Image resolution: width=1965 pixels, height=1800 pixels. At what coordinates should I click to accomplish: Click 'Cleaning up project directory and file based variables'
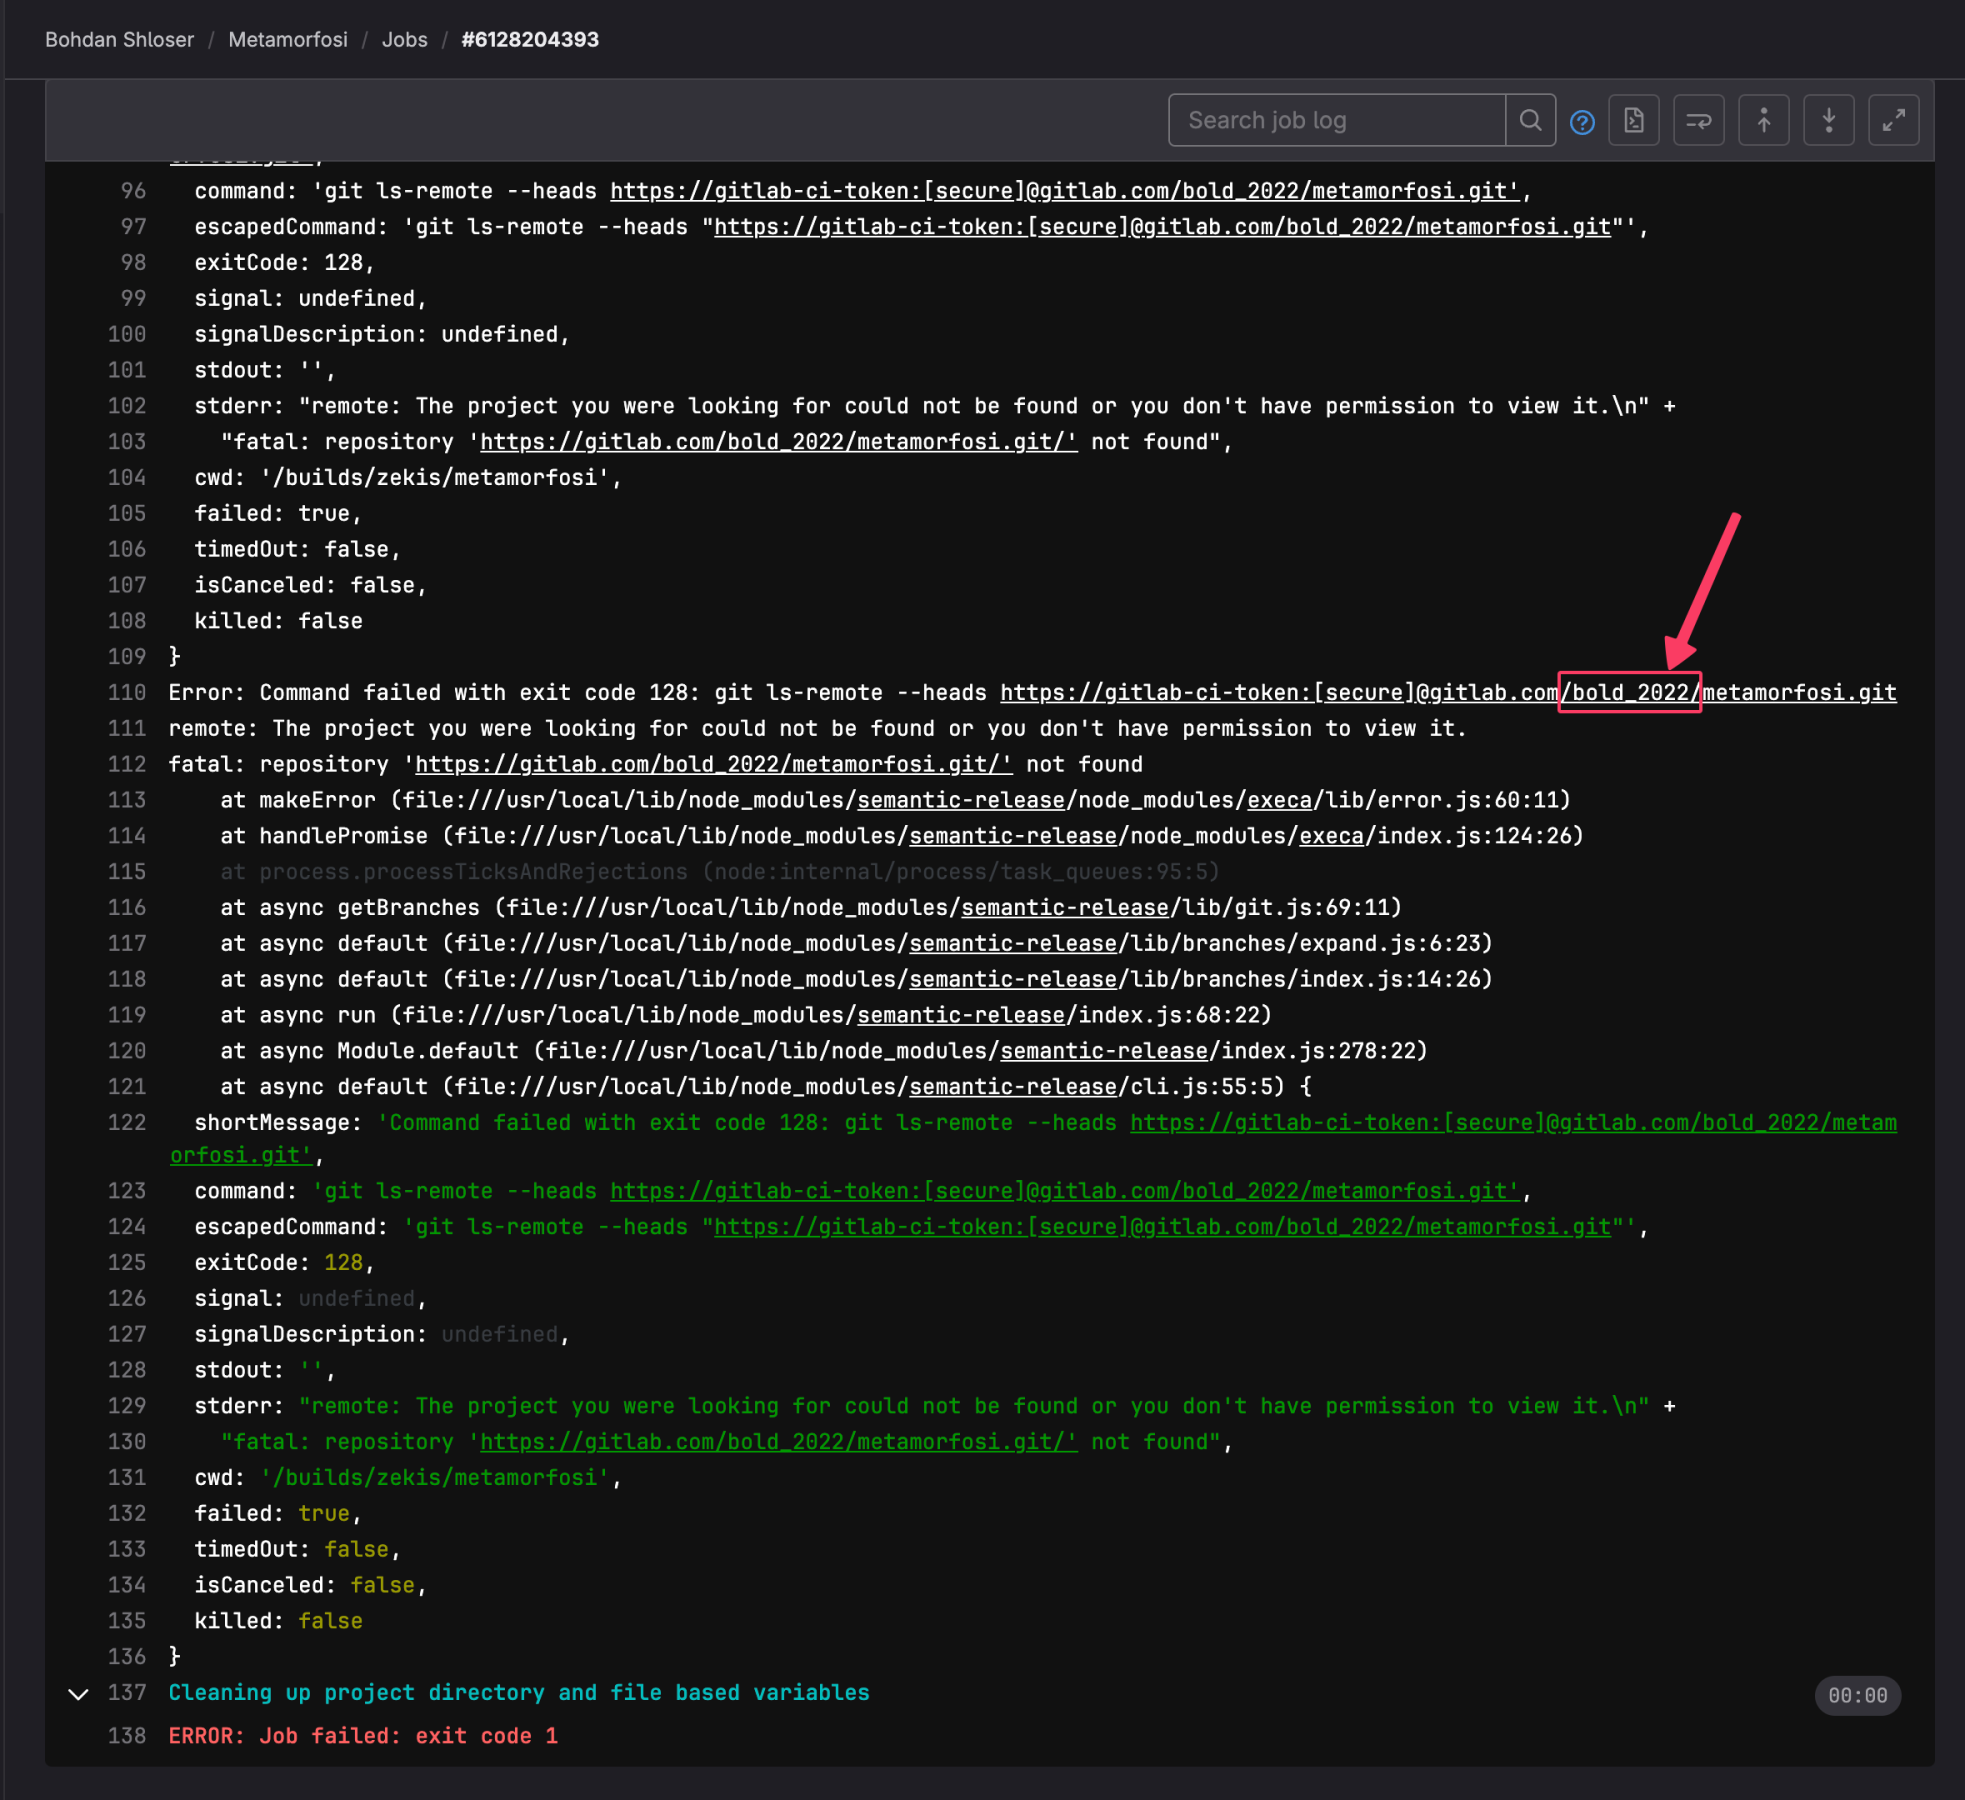519,1693
